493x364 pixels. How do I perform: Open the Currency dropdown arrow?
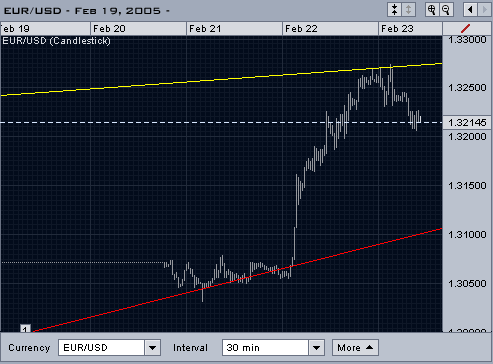pyautogui.click(x=152, y=348)
